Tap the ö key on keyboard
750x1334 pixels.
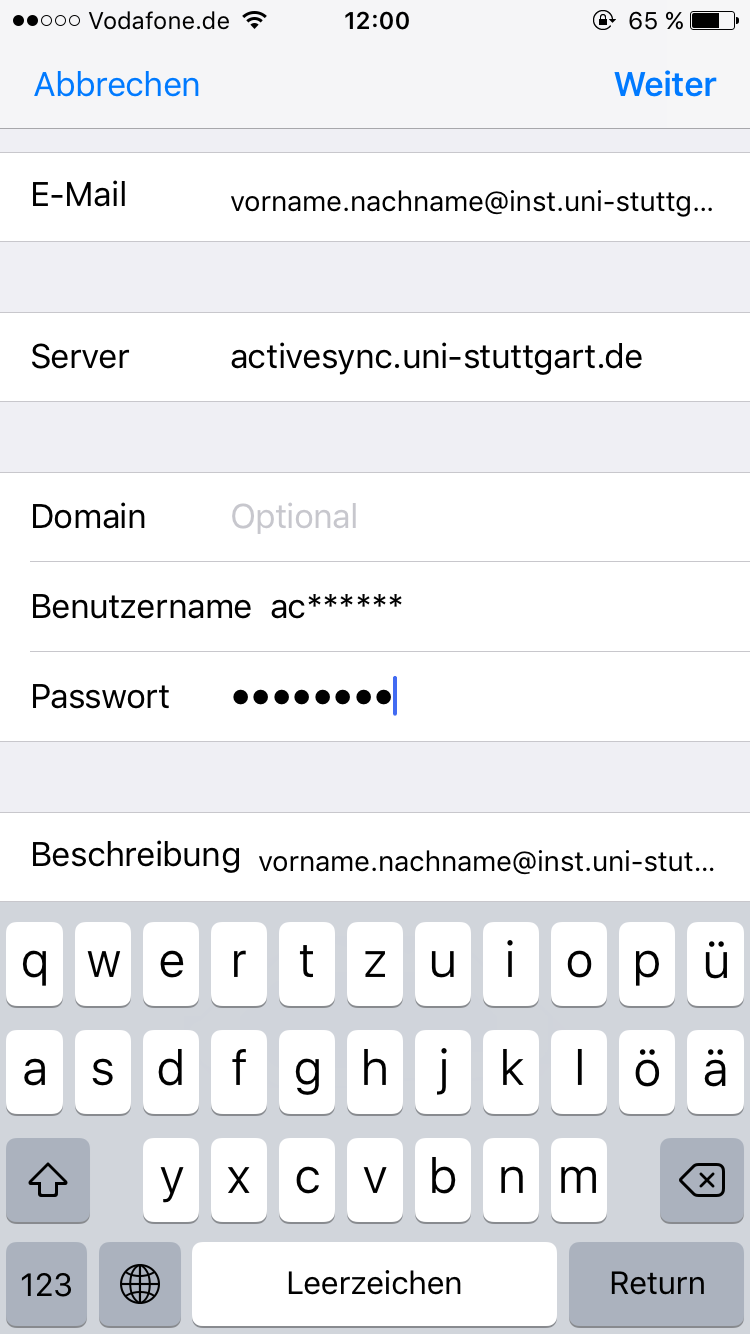647,1072
